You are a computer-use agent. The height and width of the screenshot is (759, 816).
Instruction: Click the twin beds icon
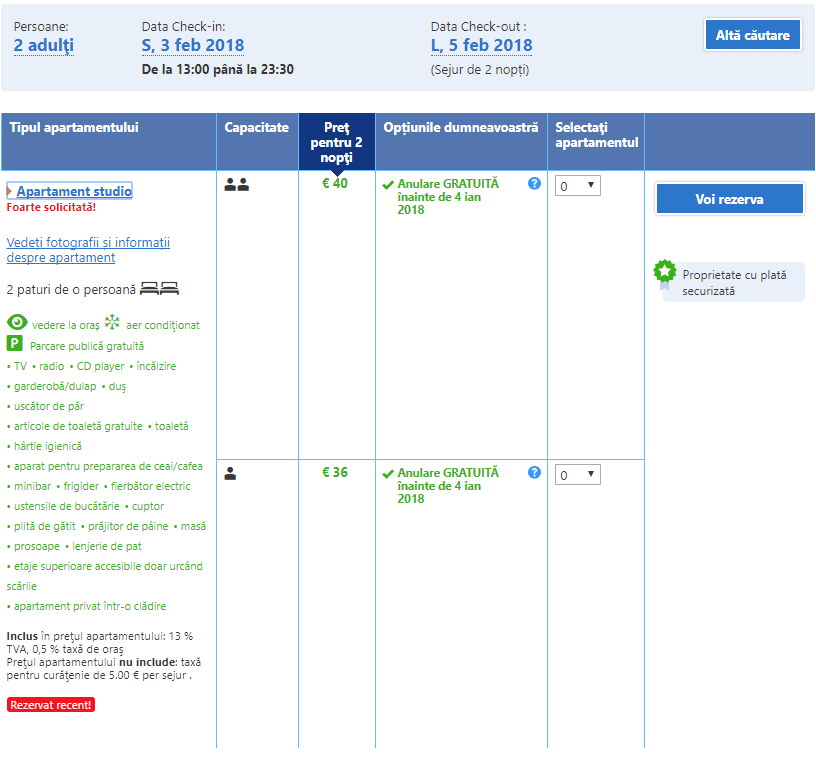click(x=159, y=289)
